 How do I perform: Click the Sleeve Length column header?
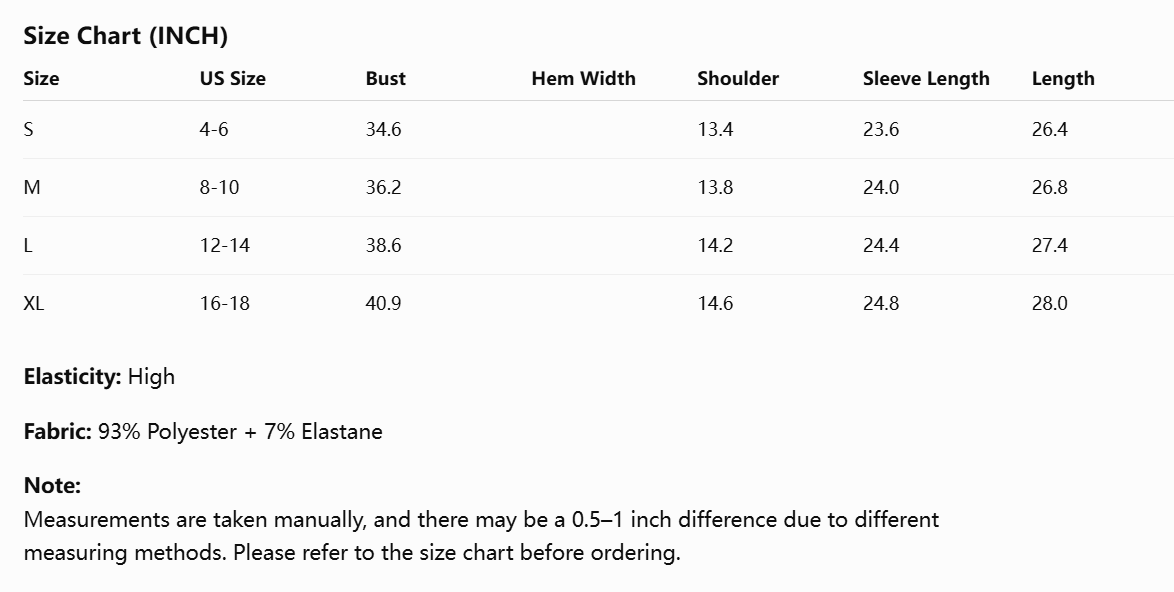[x=926, y=79]
